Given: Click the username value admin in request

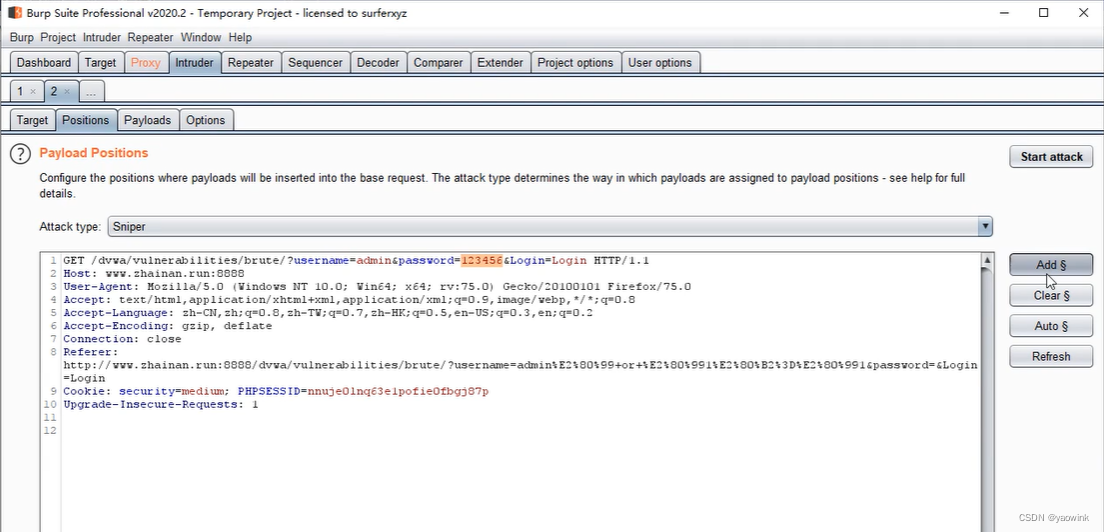Looking at the screenshot, I should tap(374, 260).
